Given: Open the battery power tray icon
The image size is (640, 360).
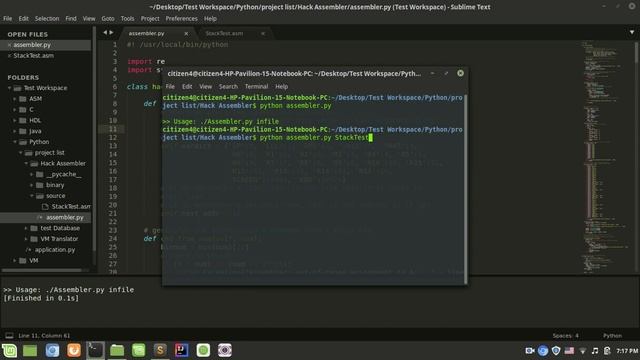Looking at the screenshot, I should [x=607, y=351].
